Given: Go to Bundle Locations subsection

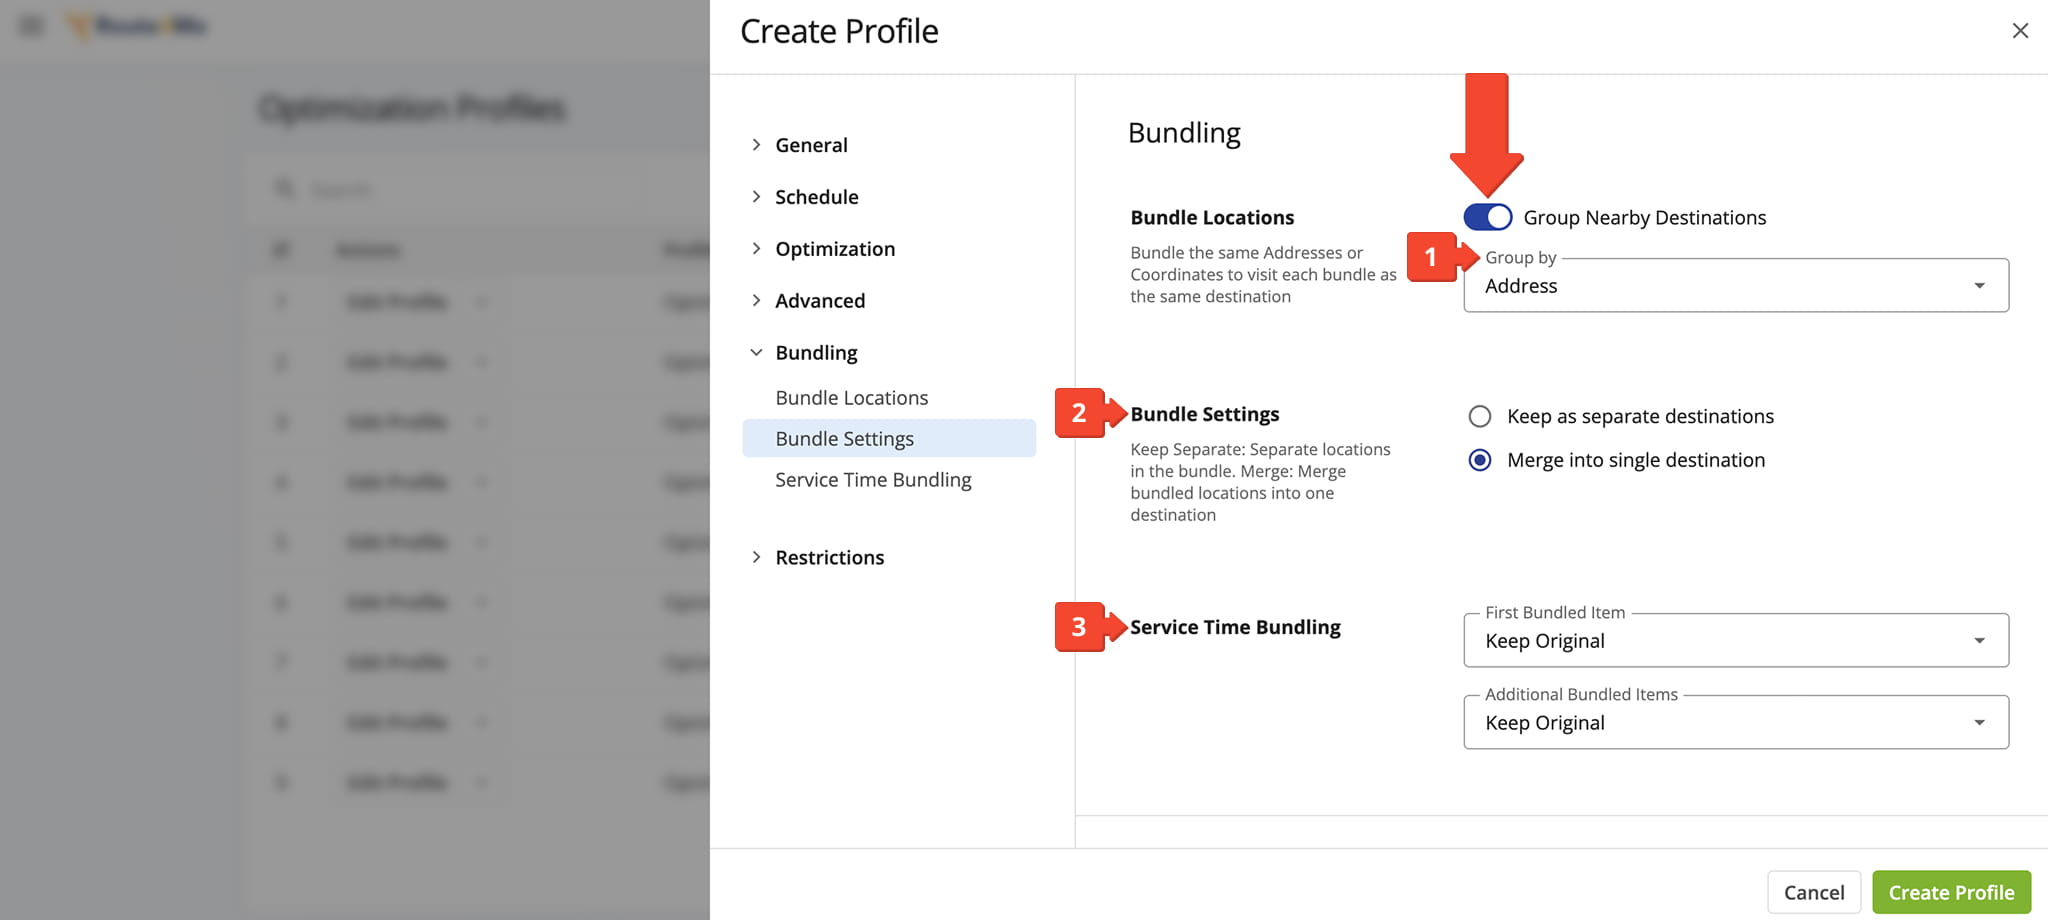Looking at the screenshot, I should click(x=851, y=398).
